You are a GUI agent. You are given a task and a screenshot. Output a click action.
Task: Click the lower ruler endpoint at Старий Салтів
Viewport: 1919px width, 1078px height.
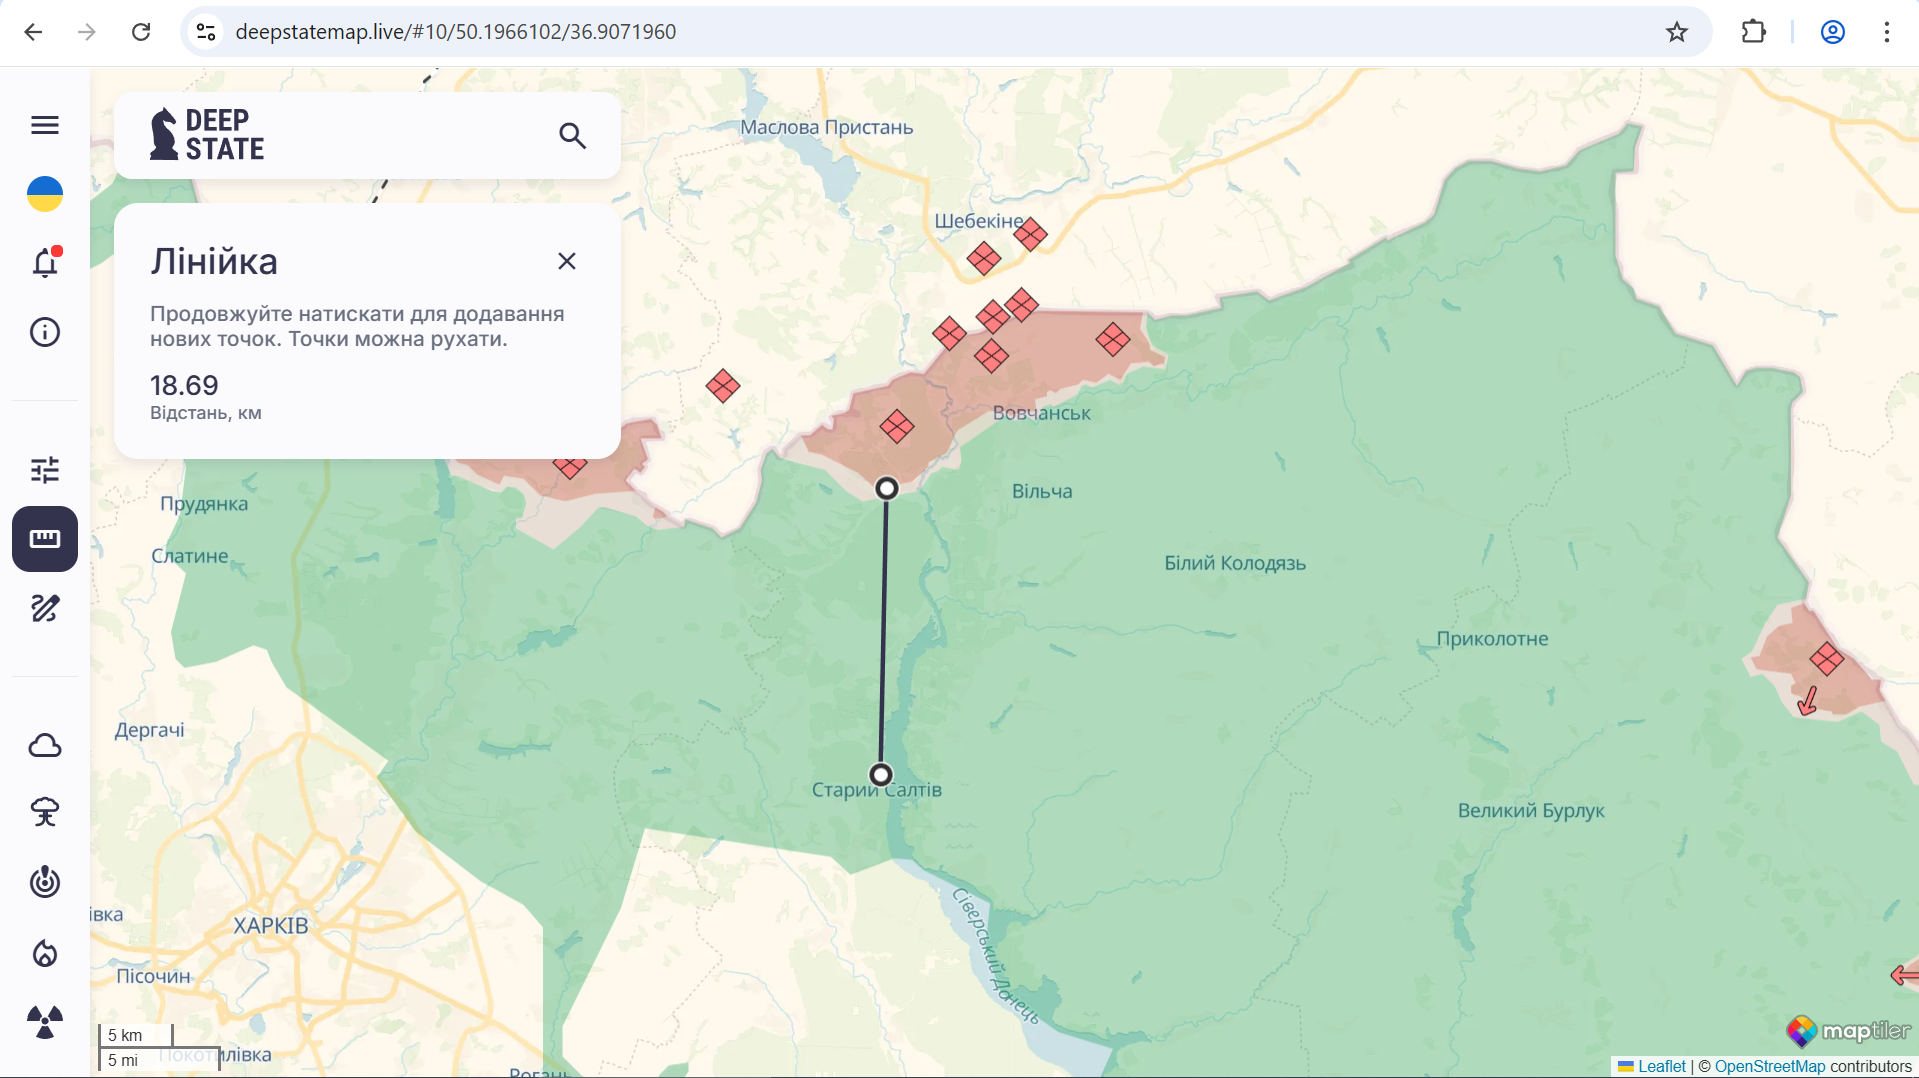pyautogui.click(x=881, y=775)
